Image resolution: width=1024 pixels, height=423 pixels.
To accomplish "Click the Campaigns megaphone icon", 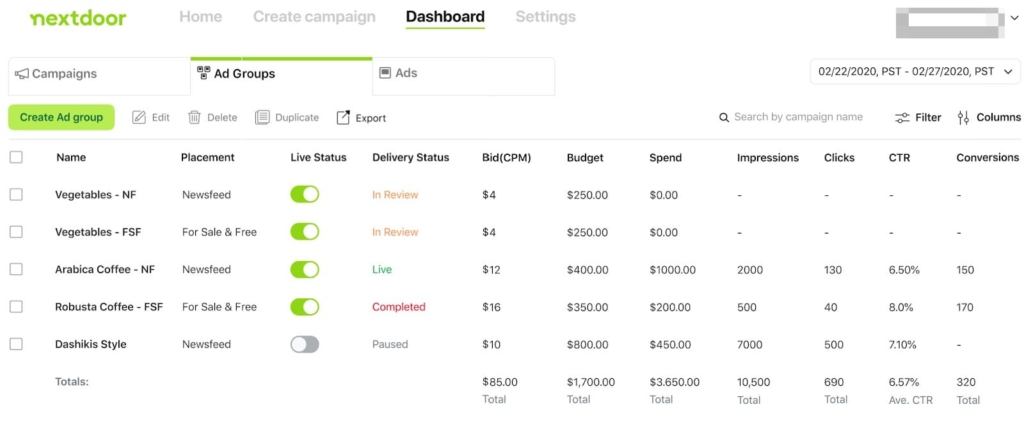I will point(22,74).
